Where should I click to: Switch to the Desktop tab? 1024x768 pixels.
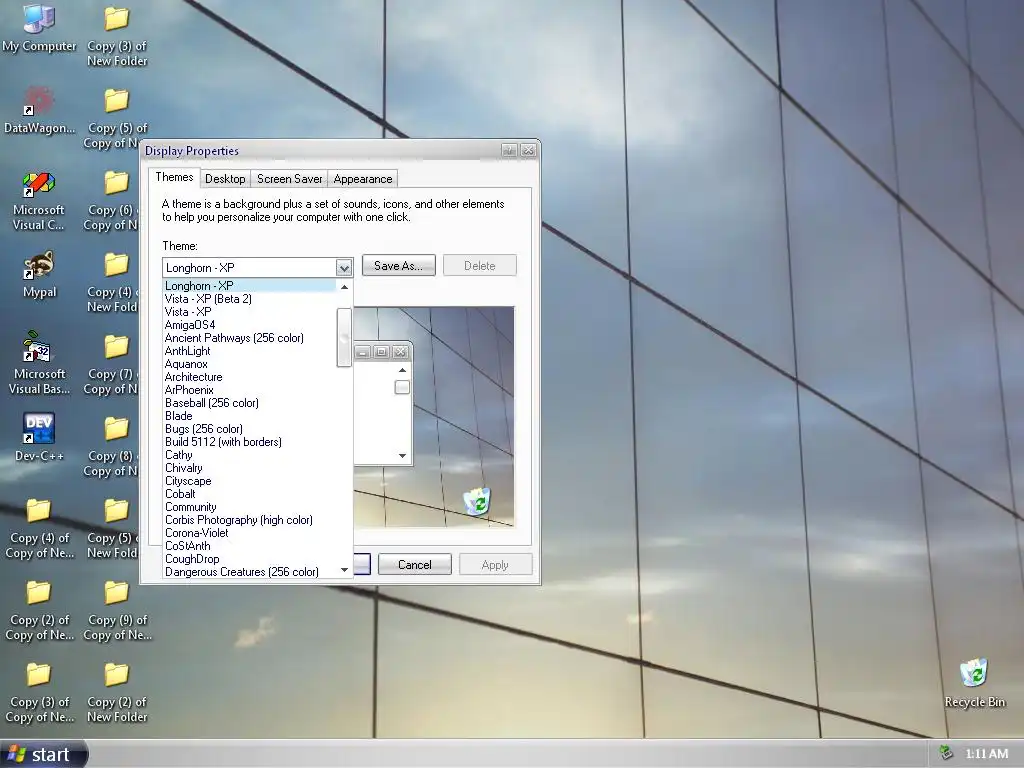[225, 179]
